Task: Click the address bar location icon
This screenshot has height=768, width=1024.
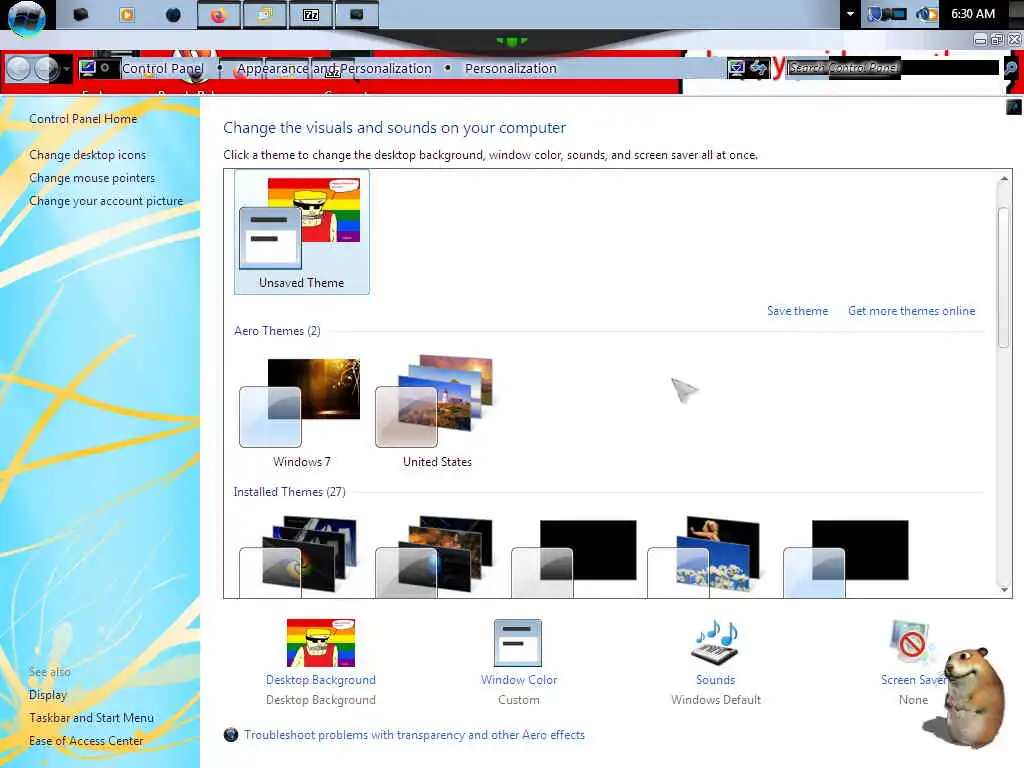Action: coord(88,67)
